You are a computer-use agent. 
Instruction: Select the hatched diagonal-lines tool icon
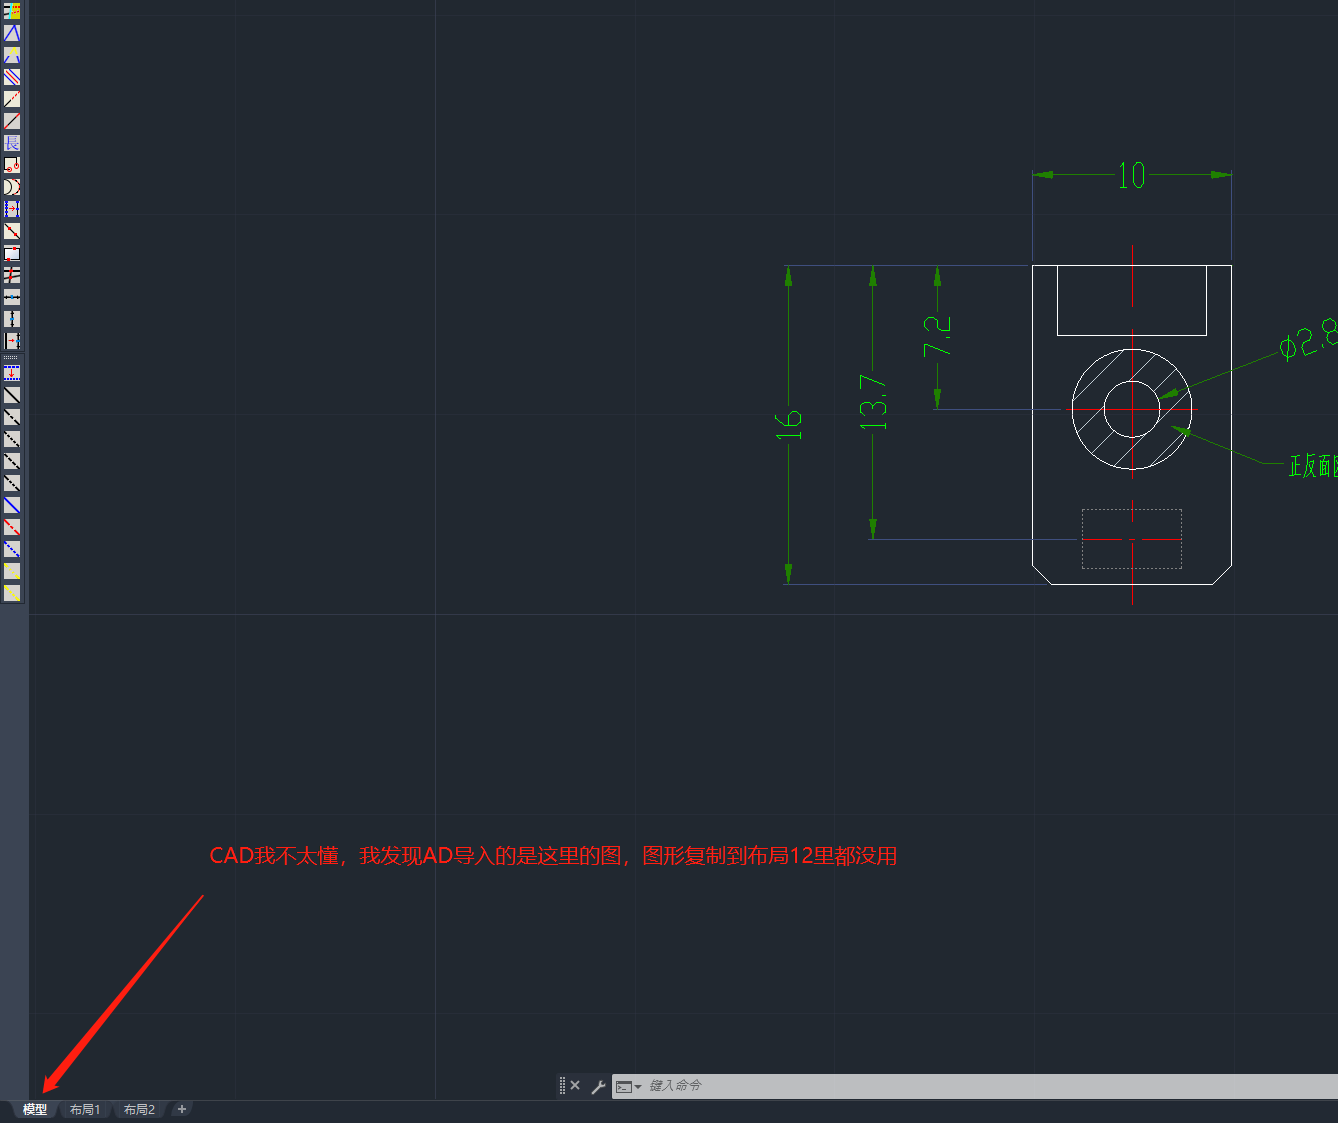[12, 77]
